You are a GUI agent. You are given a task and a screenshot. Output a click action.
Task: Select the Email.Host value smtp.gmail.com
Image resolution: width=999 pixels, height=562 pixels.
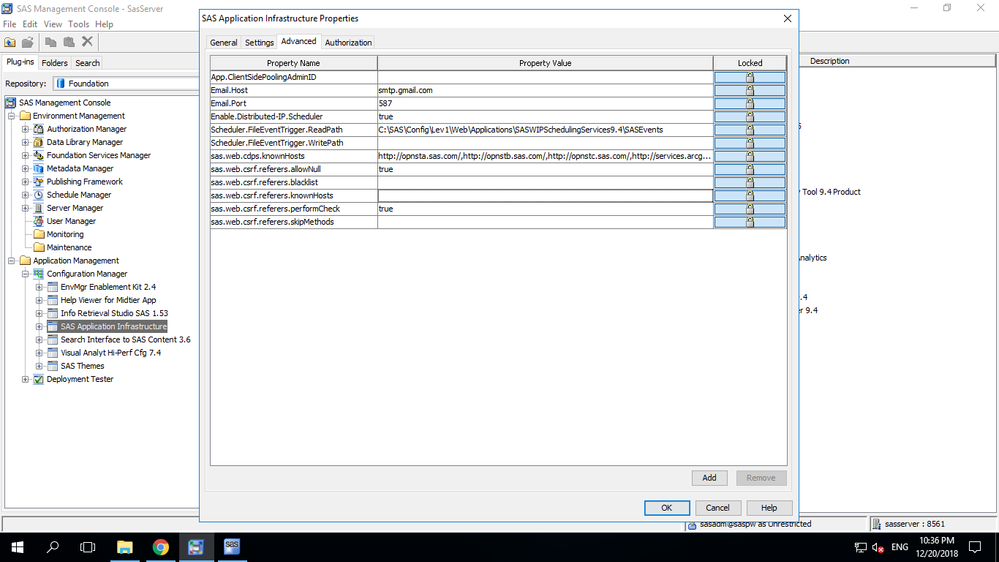[x=405, y=90]
